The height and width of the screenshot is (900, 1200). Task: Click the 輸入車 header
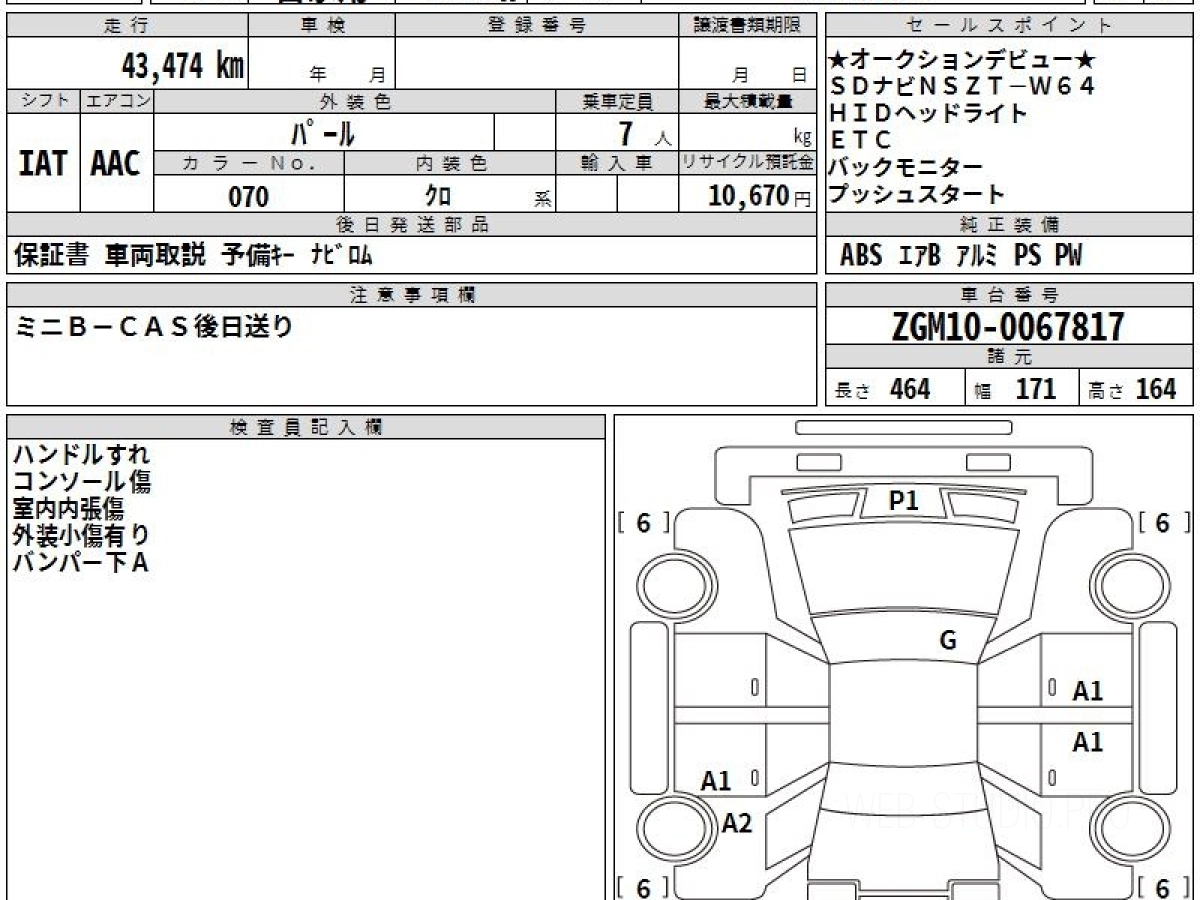(617, 164)
